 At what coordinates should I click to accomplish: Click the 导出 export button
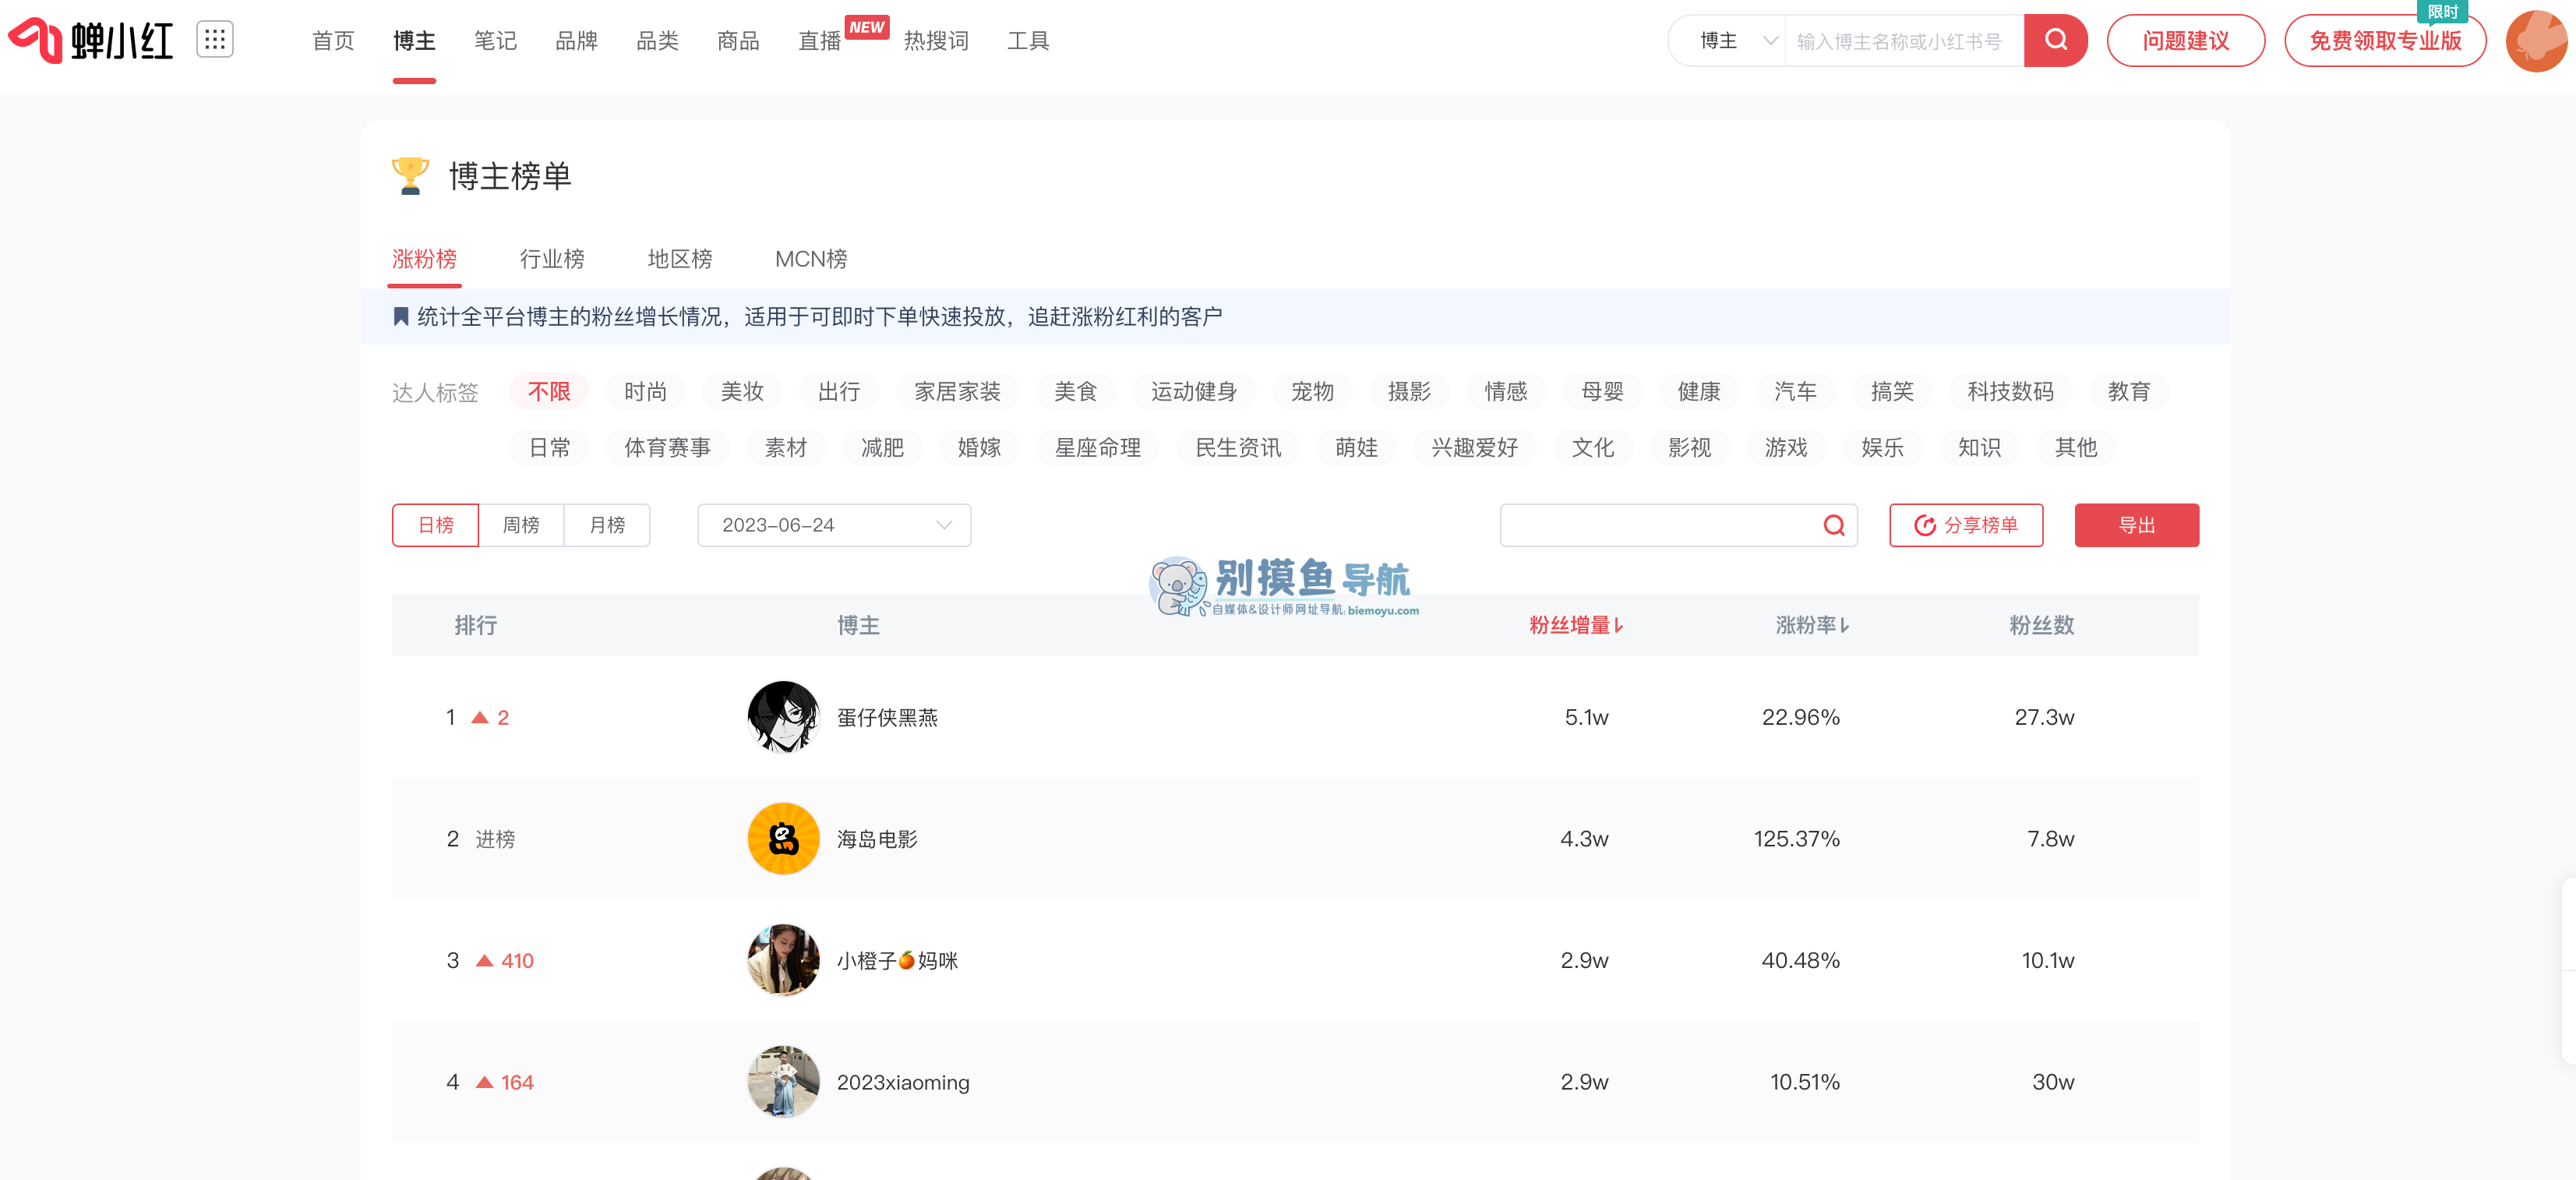(x=2137, y=525)
